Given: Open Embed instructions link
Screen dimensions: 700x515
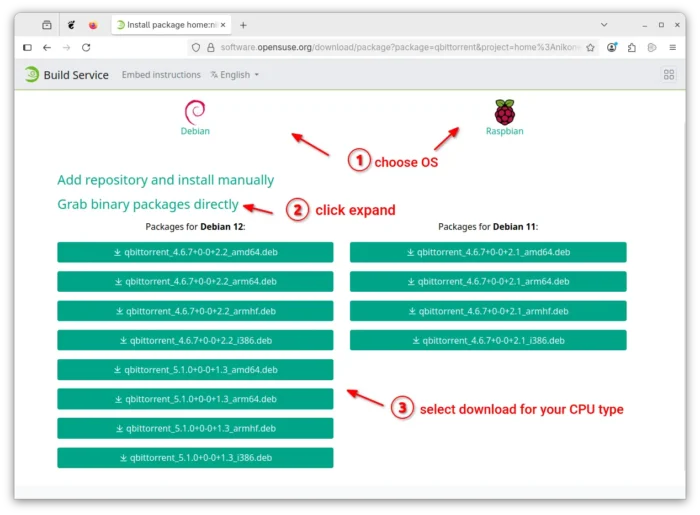Looking at the screenshot, I should click(x=161, y=75).
